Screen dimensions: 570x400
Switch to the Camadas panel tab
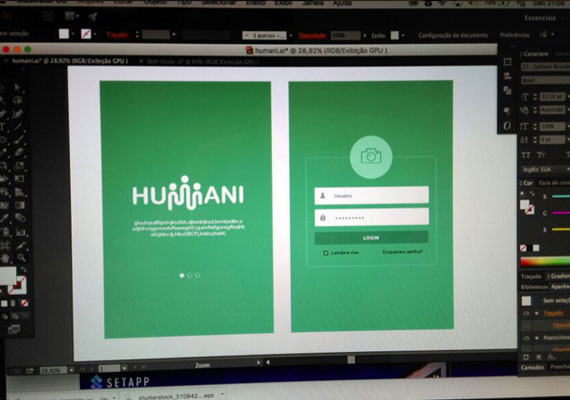pos(532,368)
